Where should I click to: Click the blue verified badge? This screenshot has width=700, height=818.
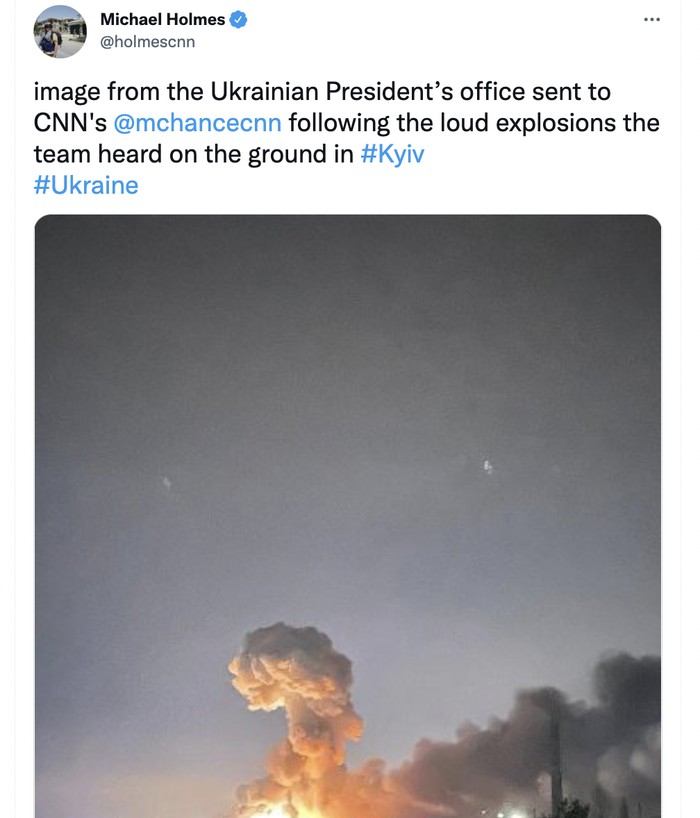point(239,19)
